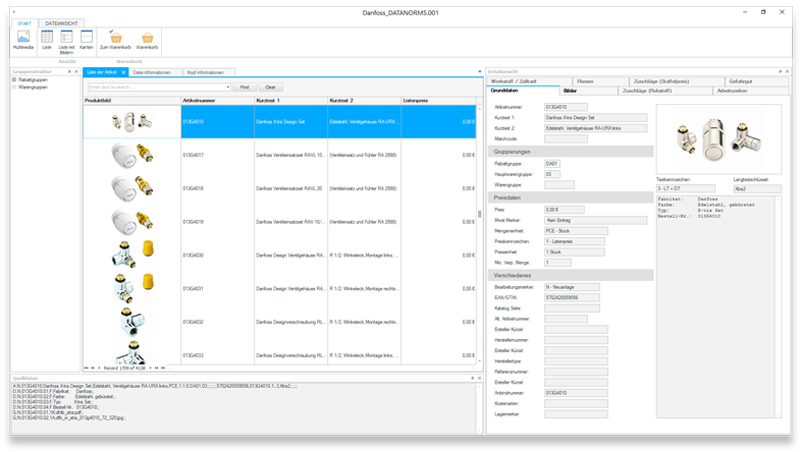Click the Kurztext 1 field with Danfoss Xtra Design Set
Image resolution: width=800 pixels, height=452 pixels.
pyautogui.click(x=595, y=117)
